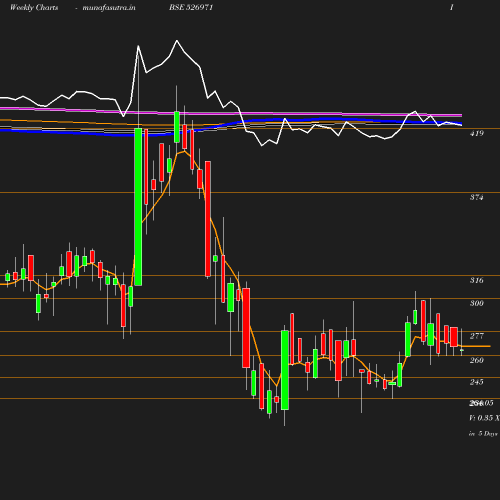Click the 'V: 0.35 X' volume text
This screenshot has height=500, width=500.
point(484,418)
